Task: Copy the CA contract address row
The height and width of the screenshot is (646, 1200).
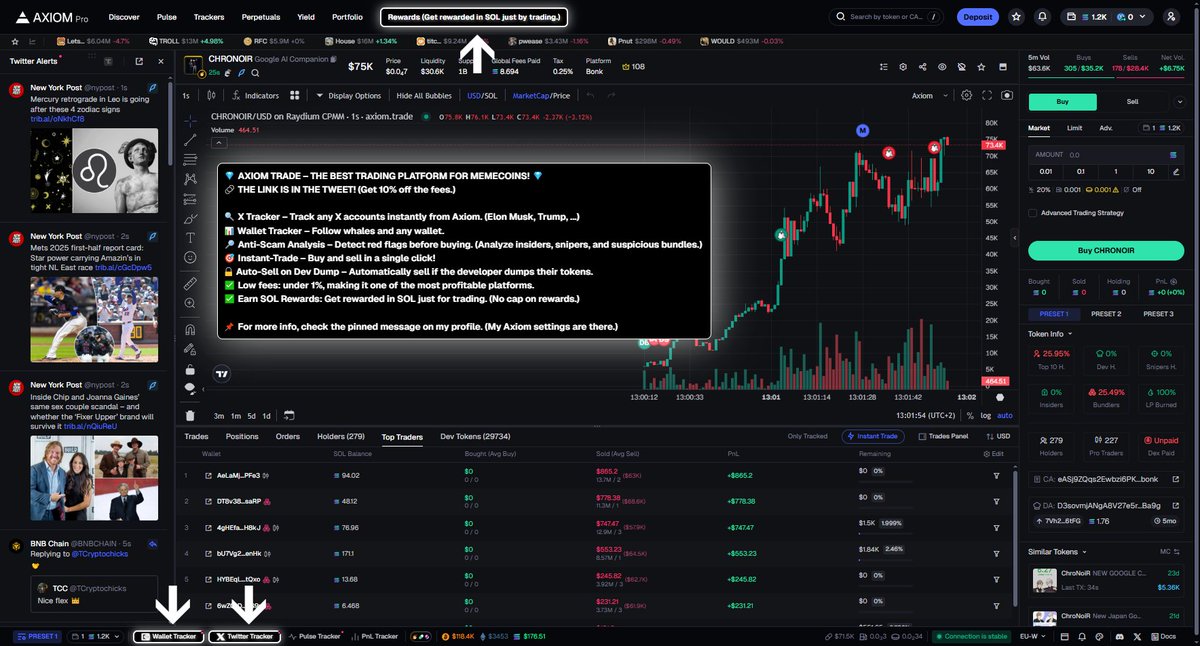Action: coord(1106,480)
